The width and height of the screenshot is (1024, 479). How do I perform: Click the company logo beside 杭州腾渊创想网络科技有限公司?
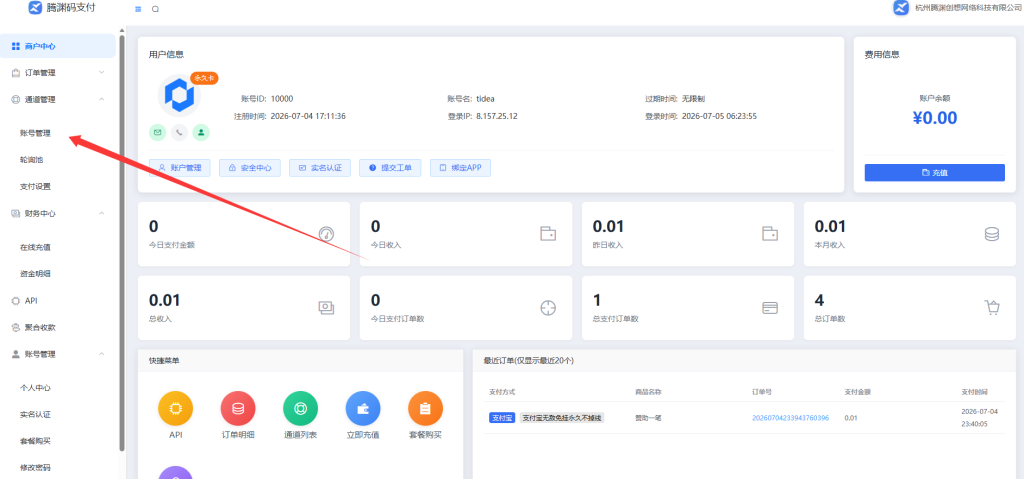(901, 8)
